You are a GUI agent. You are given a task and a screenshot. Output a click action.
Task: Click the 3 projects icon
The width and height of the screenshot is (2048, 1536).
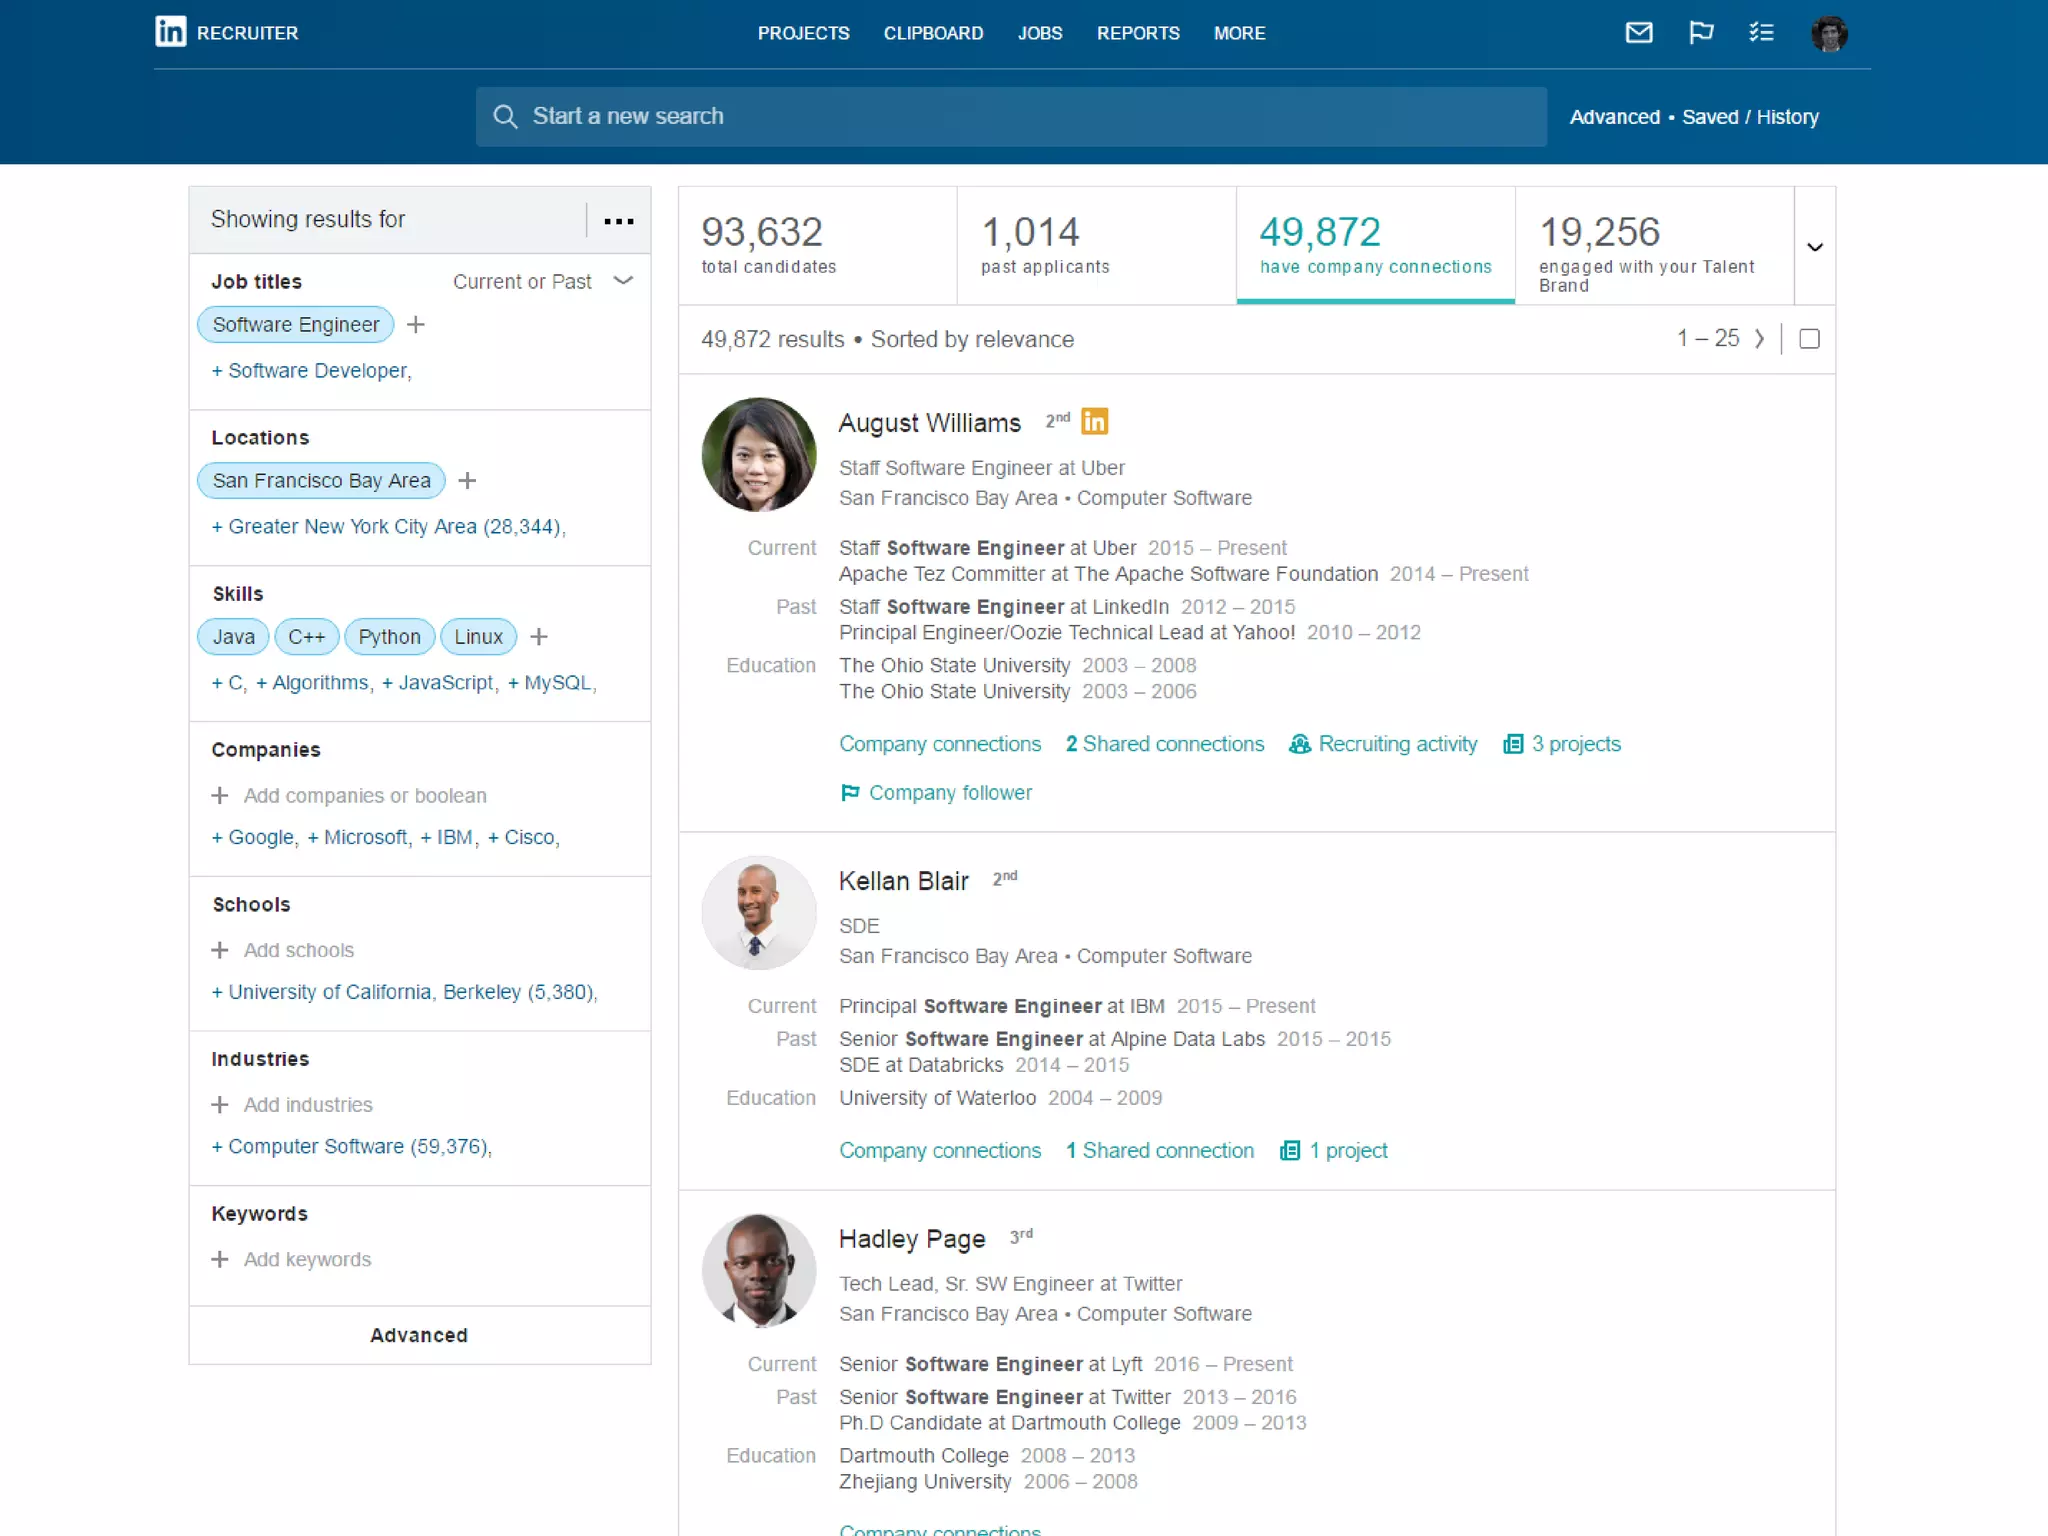point(1513,744)
